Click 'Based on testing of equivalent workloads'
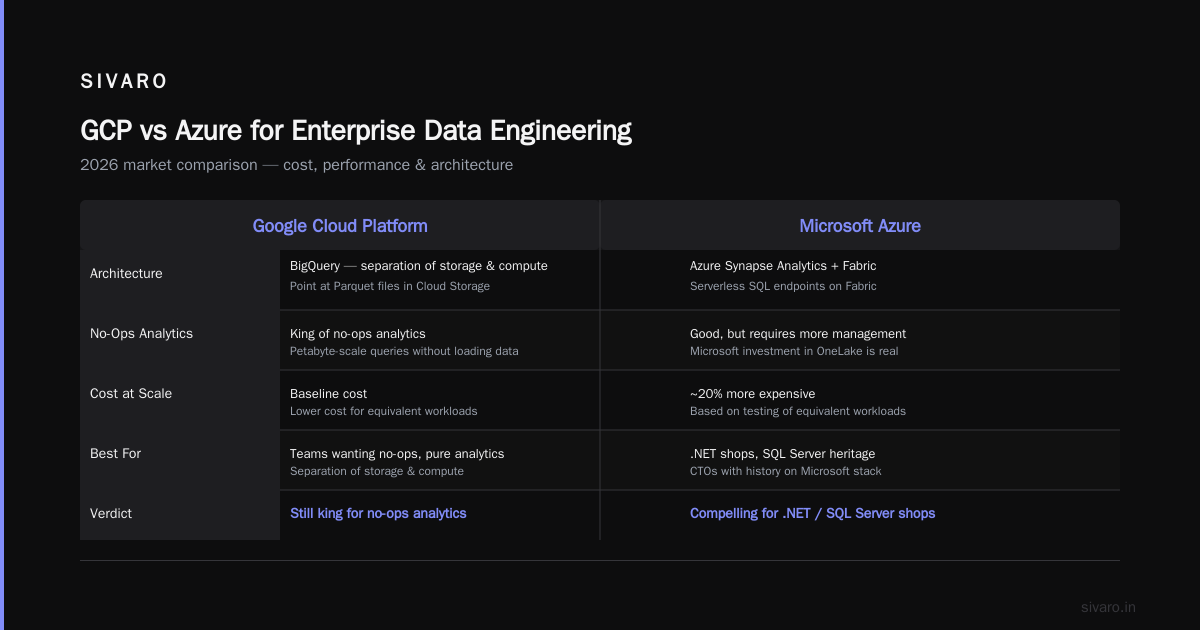Image resolution: width=1200 pixels, height=630 pixels. [798, 411]
